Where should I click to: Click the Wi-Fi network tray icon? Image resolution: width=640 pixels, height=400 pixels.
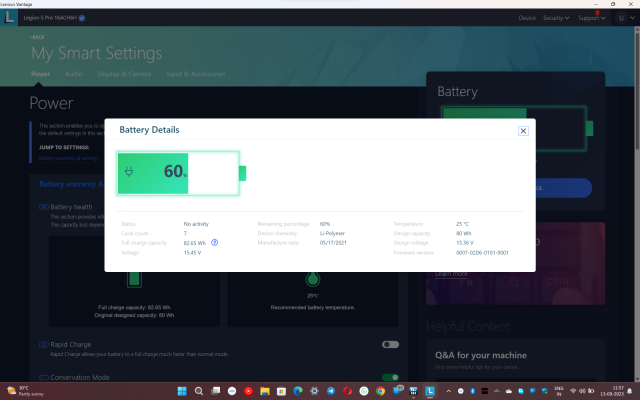coord(573,391)
